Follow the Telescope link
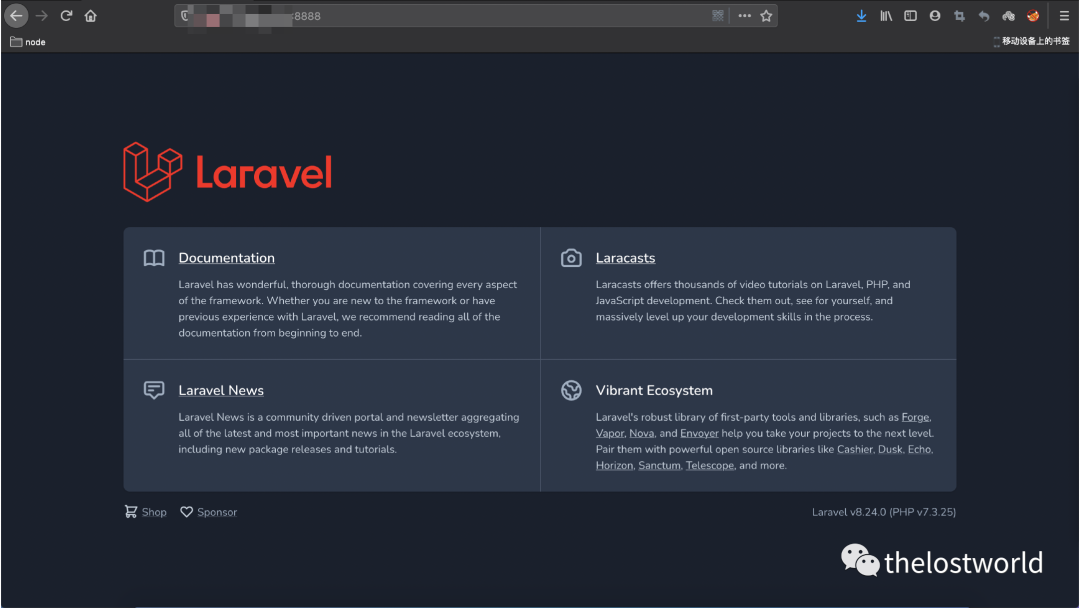The image size is (1080, 609). click(x=709, y=466)
